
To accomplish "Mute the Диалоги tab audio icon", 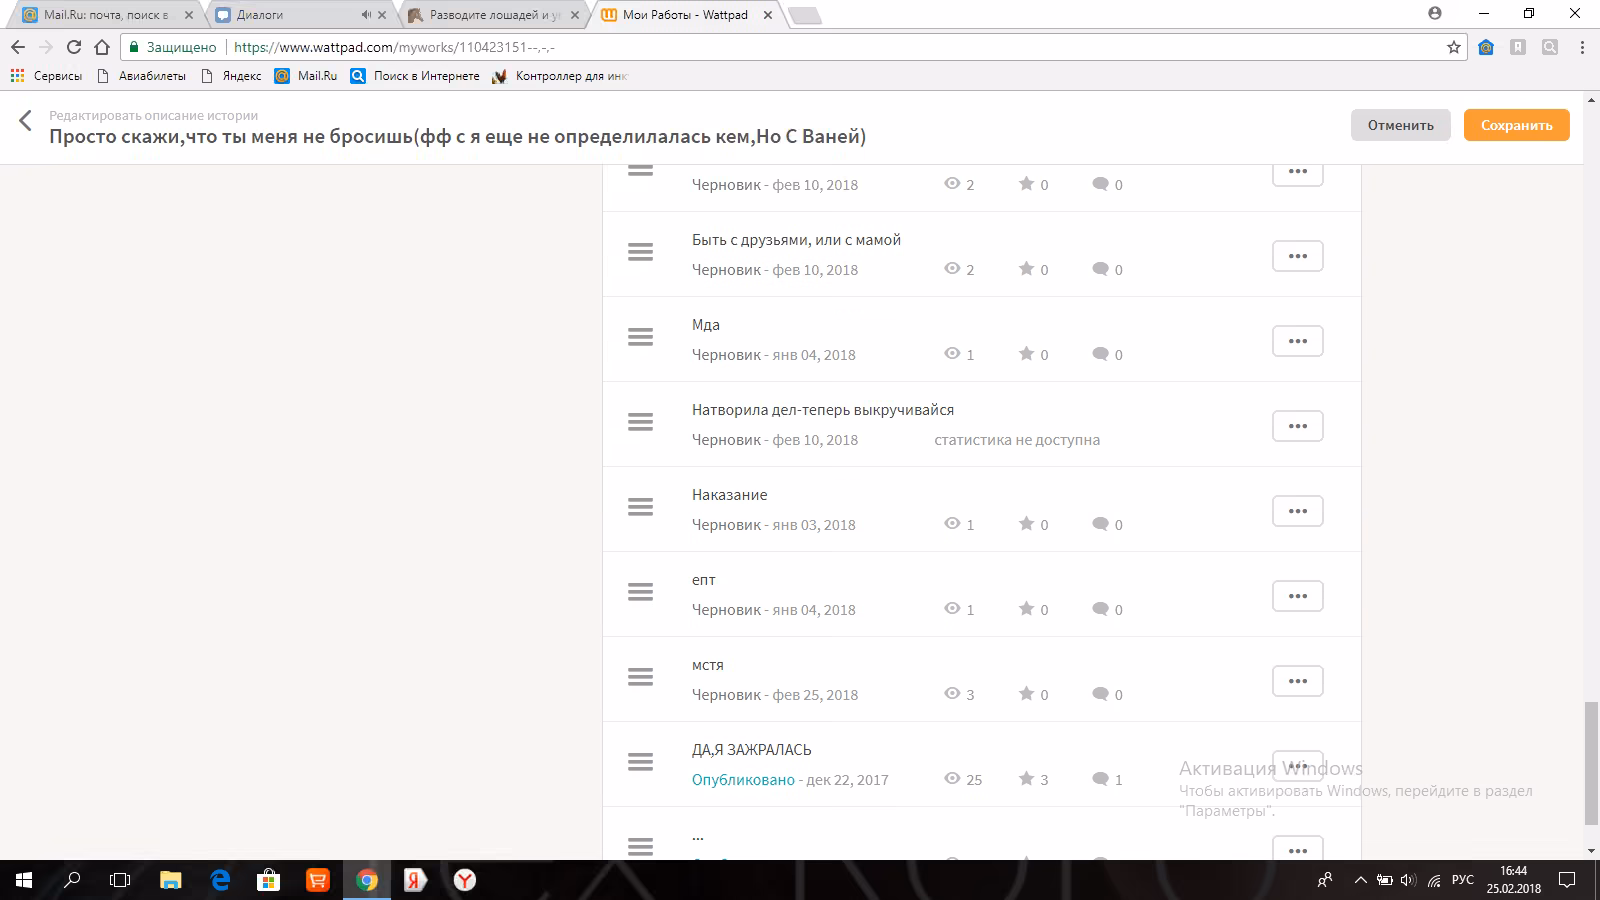I will [x=366, y=15].
